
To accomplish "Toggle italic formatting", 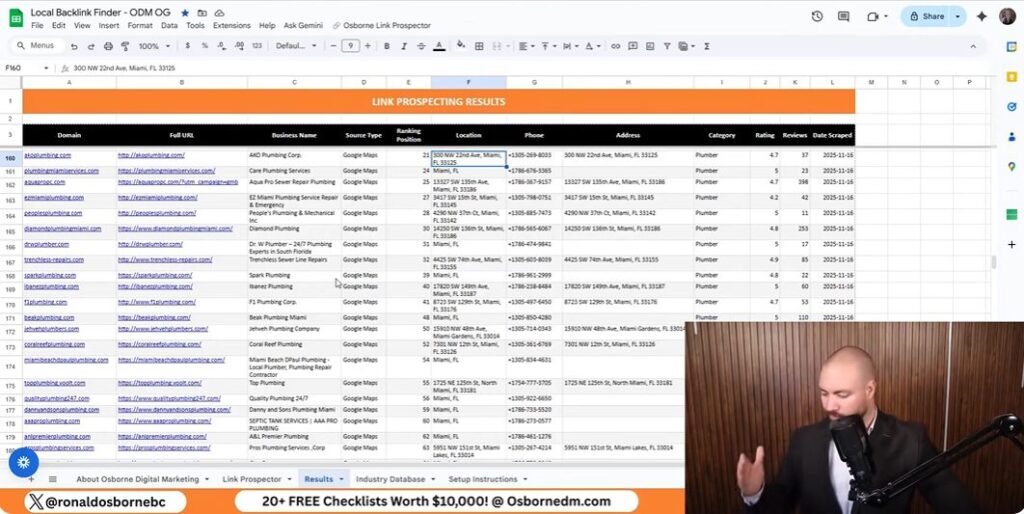I will pos(404,46).
